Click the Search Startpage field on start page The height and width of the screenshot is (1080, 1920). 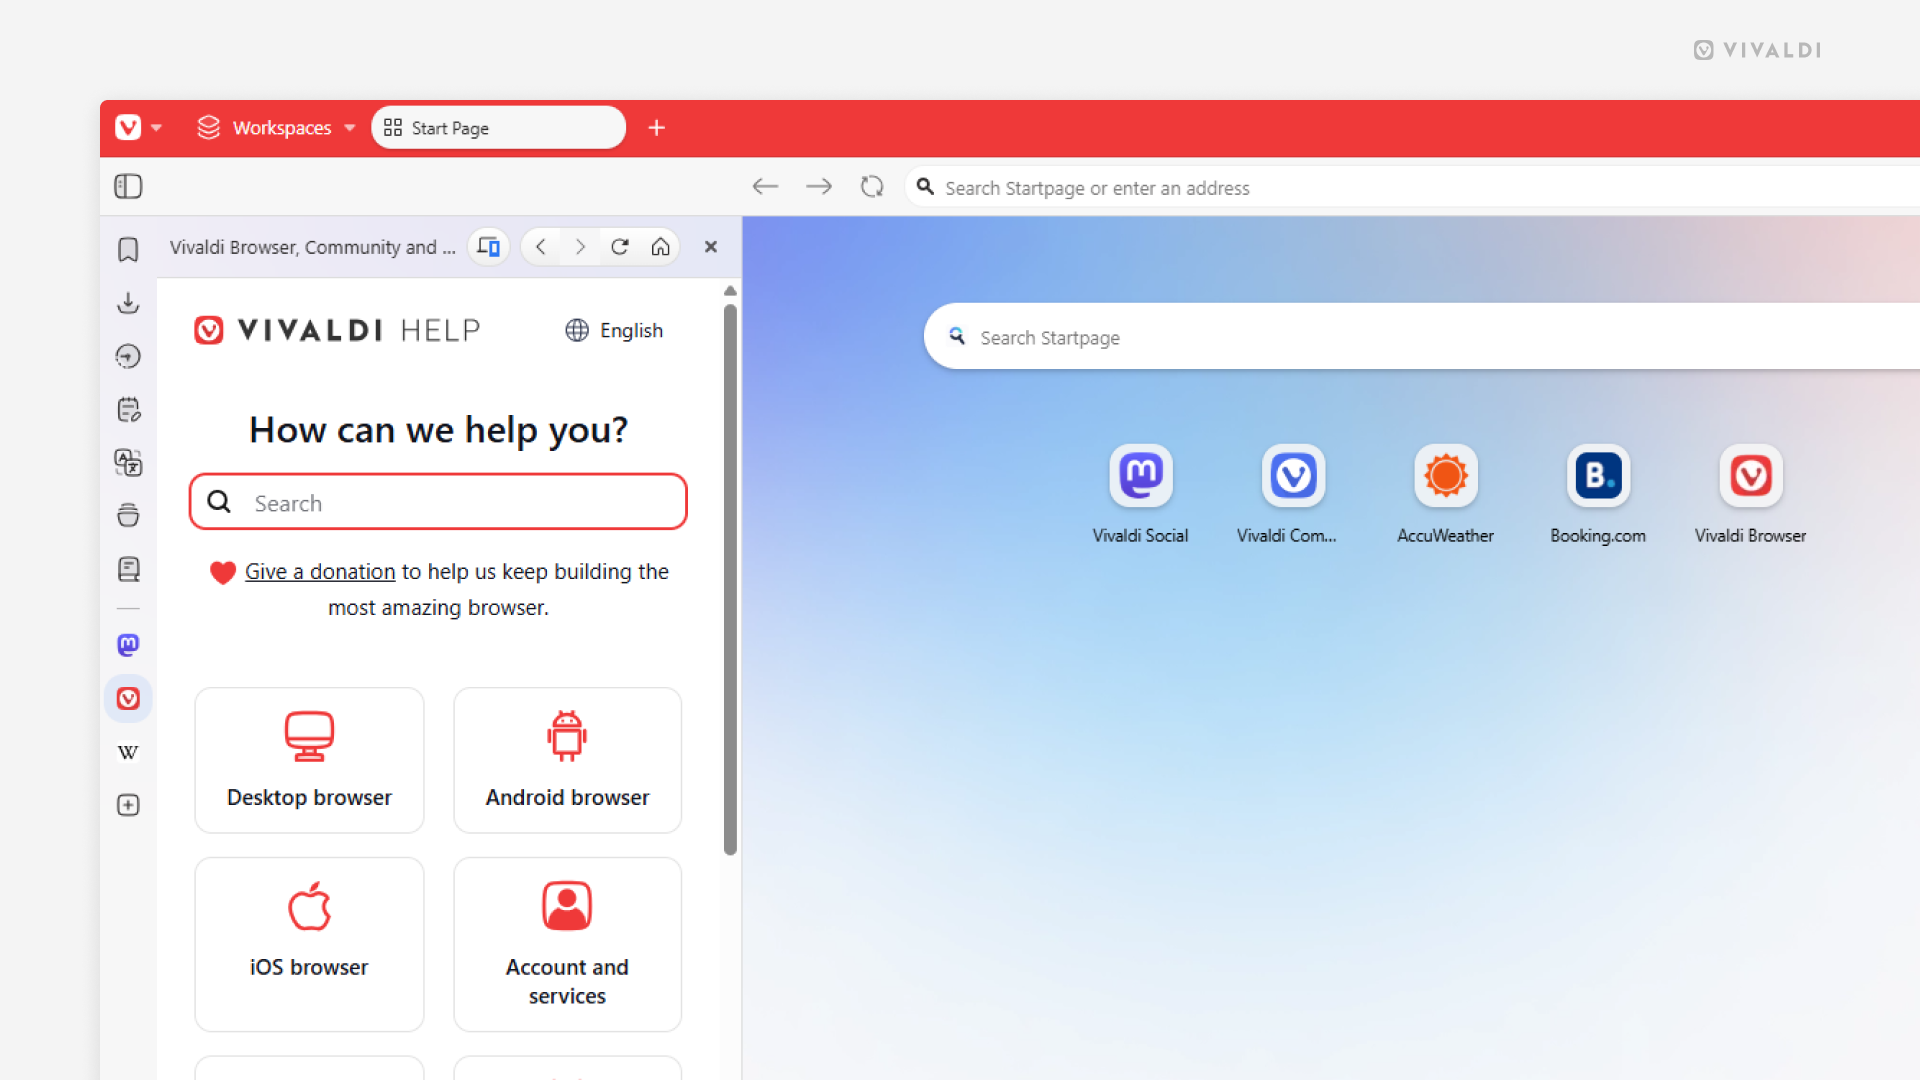coord(1422,337)
